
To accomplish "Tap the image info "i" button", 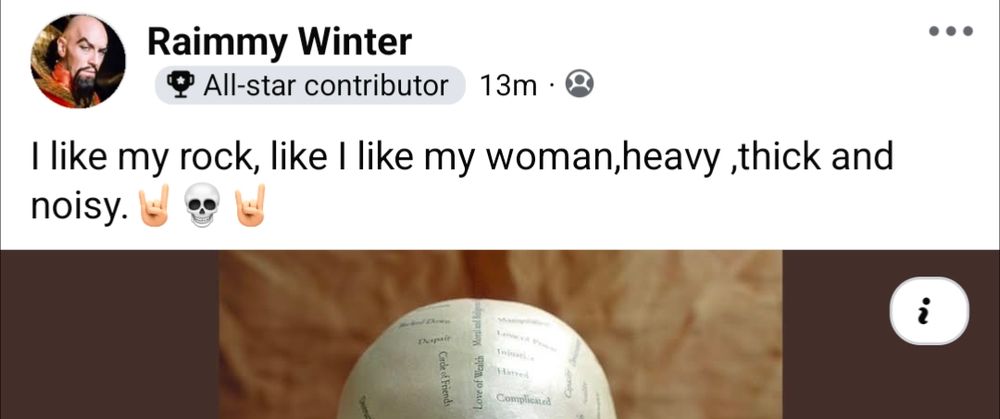I will tap(929, 311).
